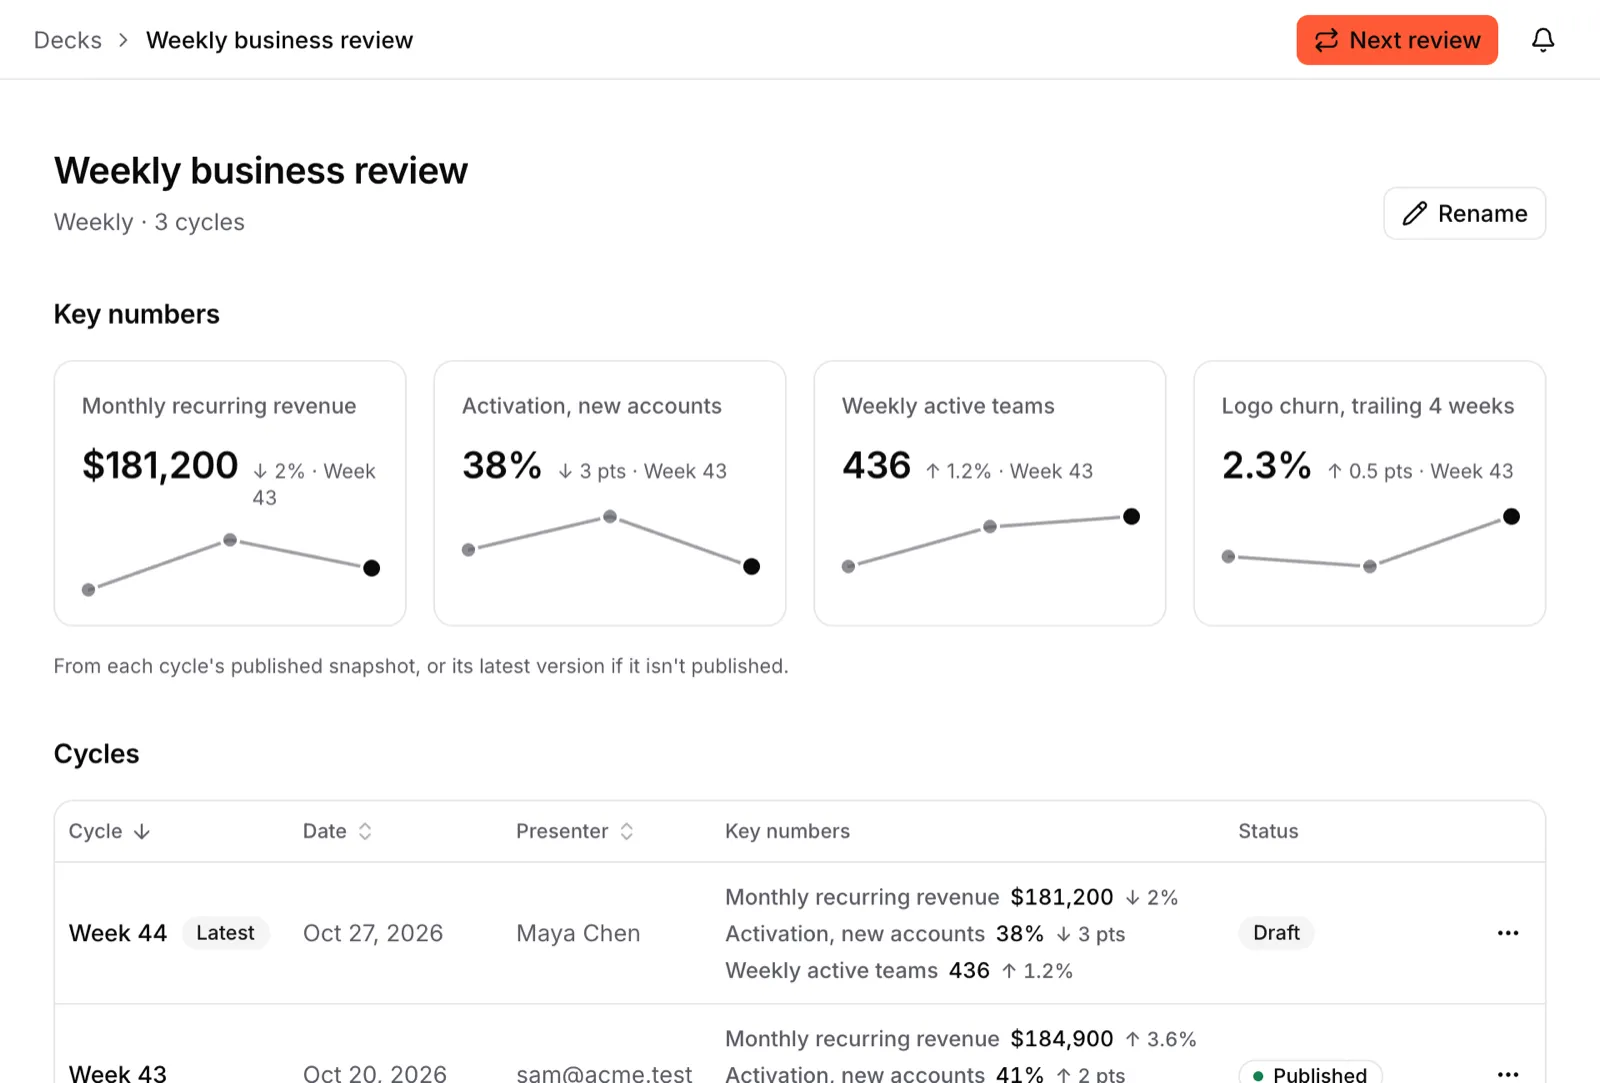Click the 38% activation value

(502, 465)
